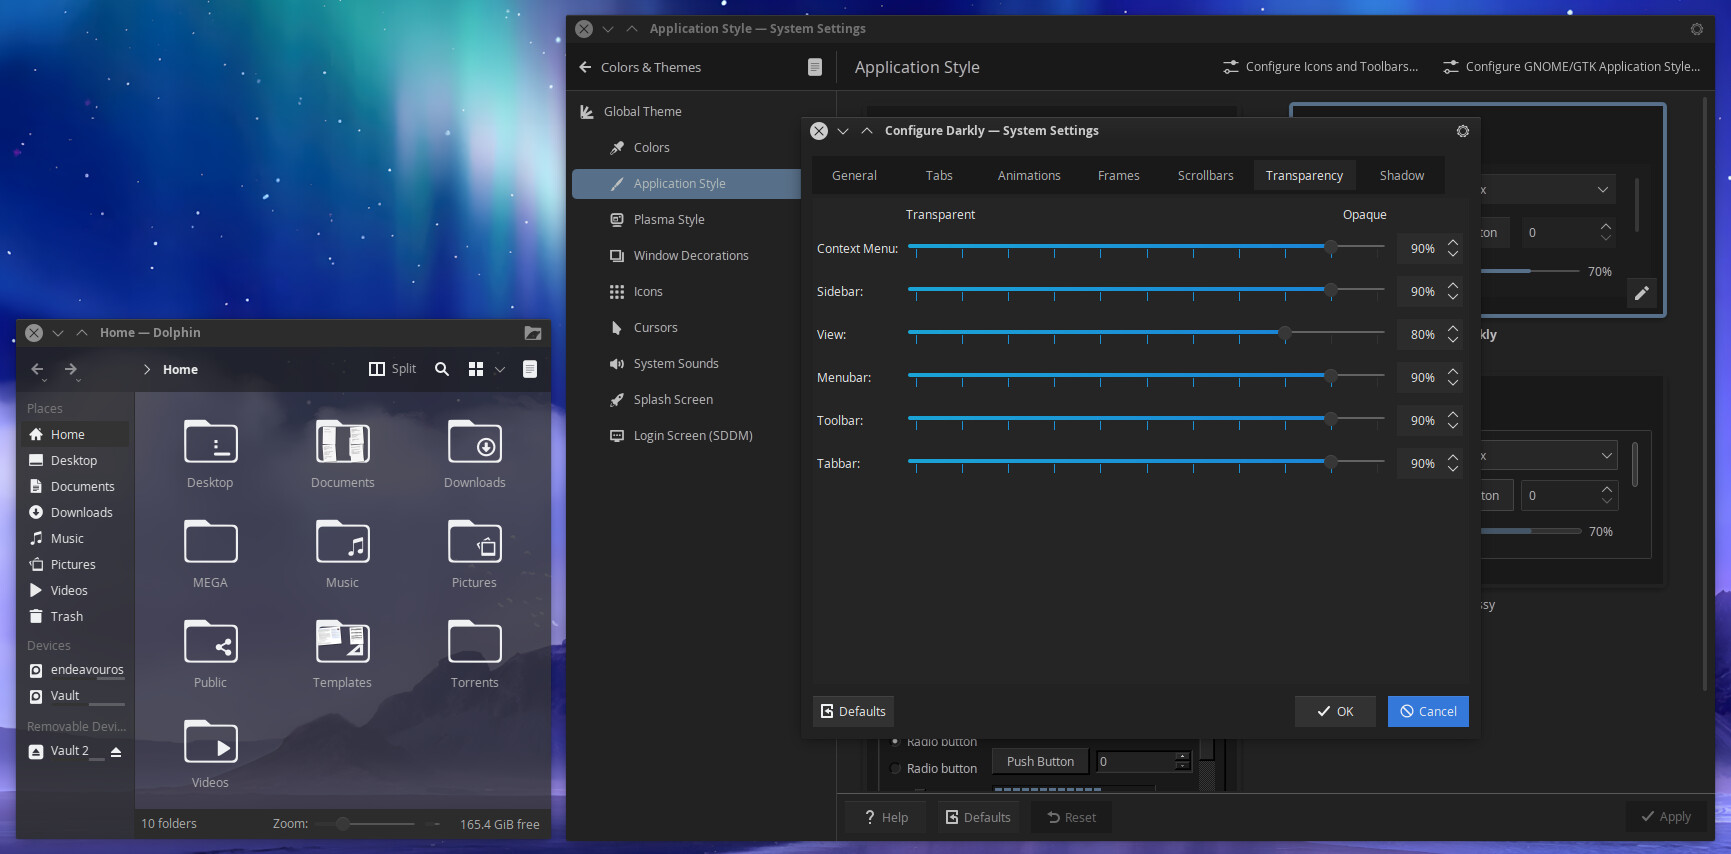
Task: Eject the Vault 2 removable device
Action: pyautogui.click(x=116, y=751)
